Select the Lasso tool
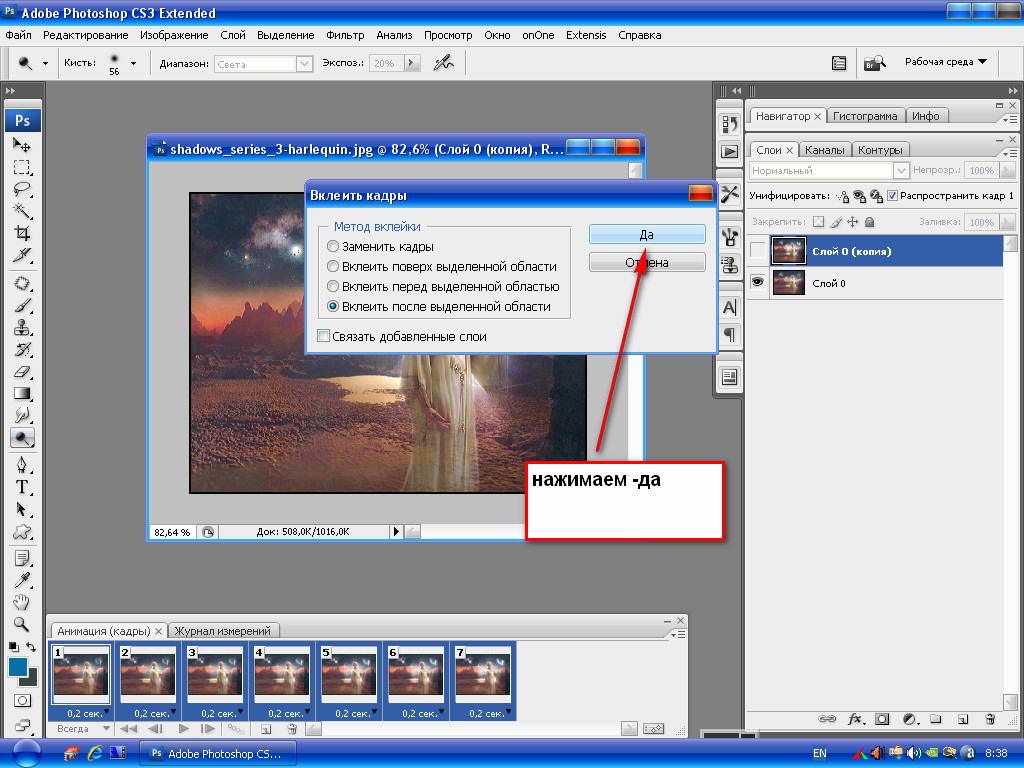 tap(22, 189)
